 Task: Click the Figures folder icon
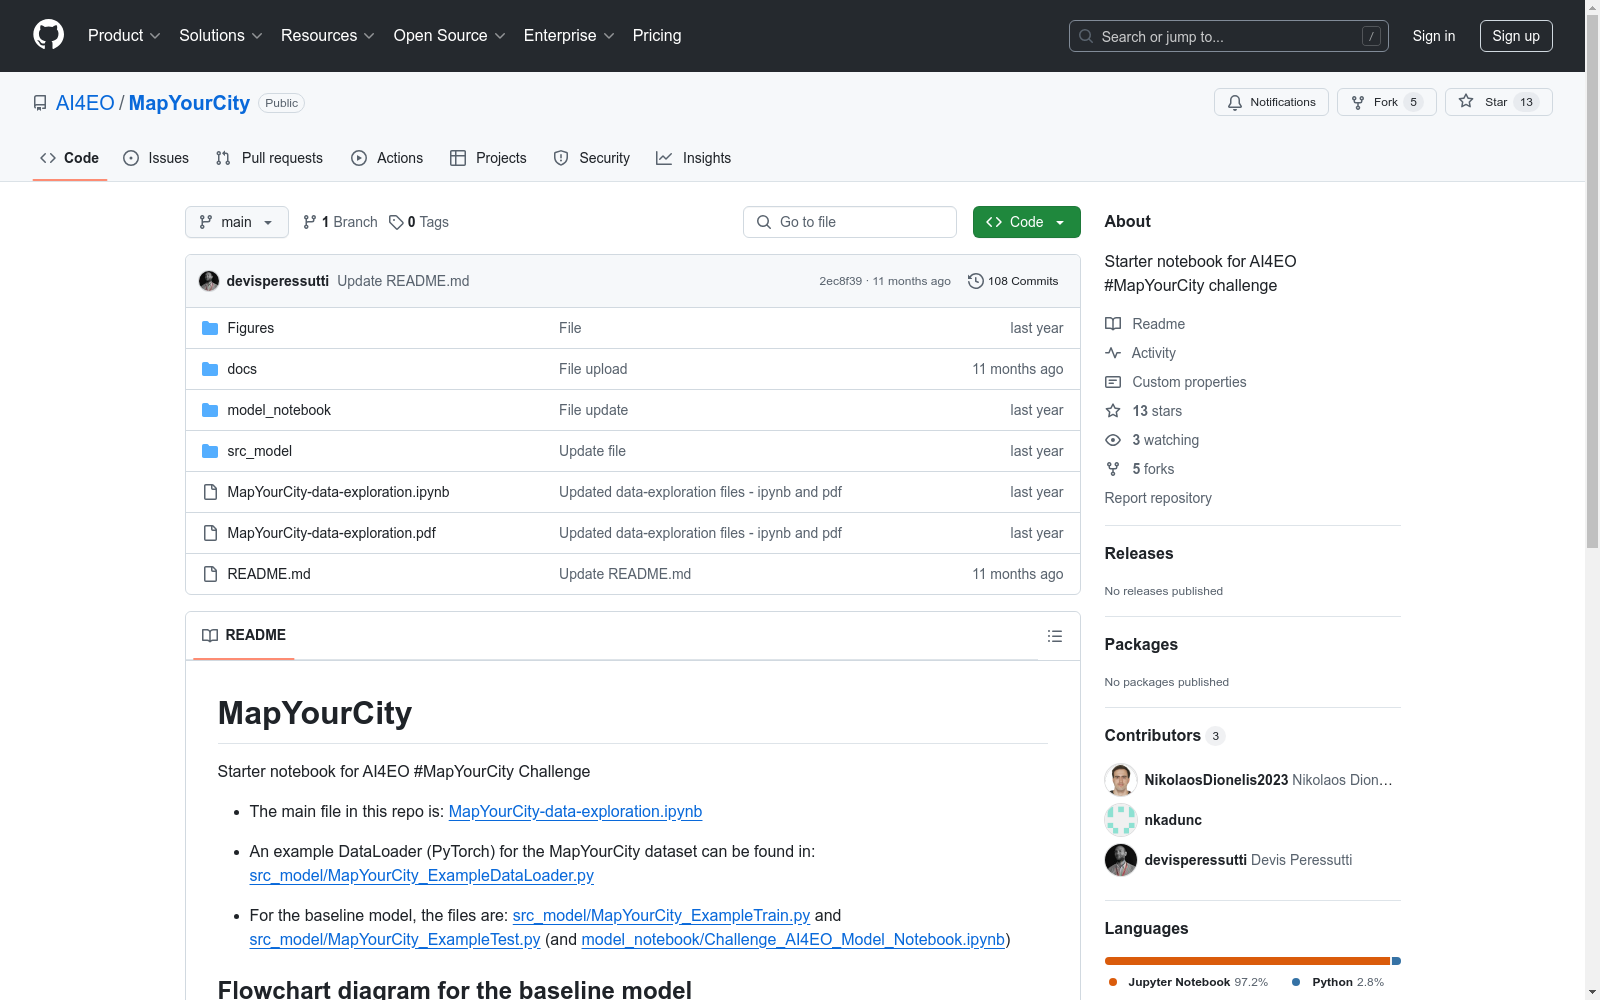210,328
